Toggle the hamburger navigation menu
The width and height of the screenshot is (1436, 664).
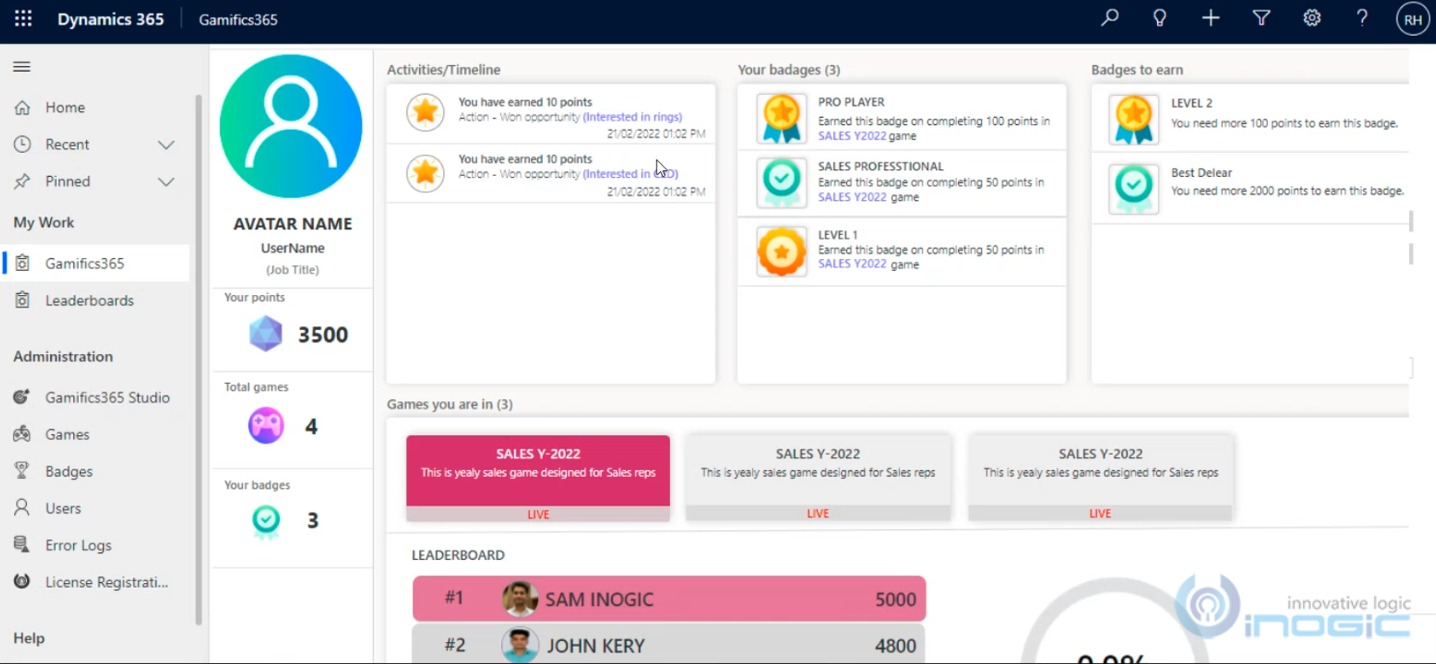tap(21, 67)
